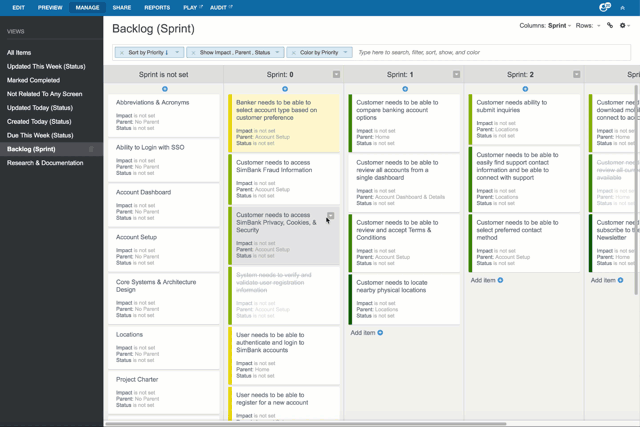Open the SHARE tab

click(x=122, y=7)
